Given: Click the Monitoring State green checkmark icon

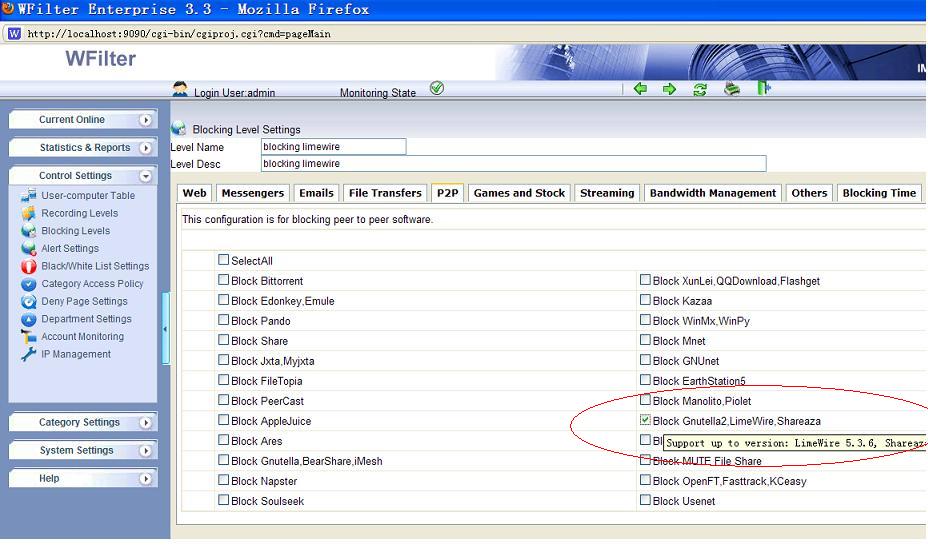Looking at the screenshot, I should click(437, 88).
